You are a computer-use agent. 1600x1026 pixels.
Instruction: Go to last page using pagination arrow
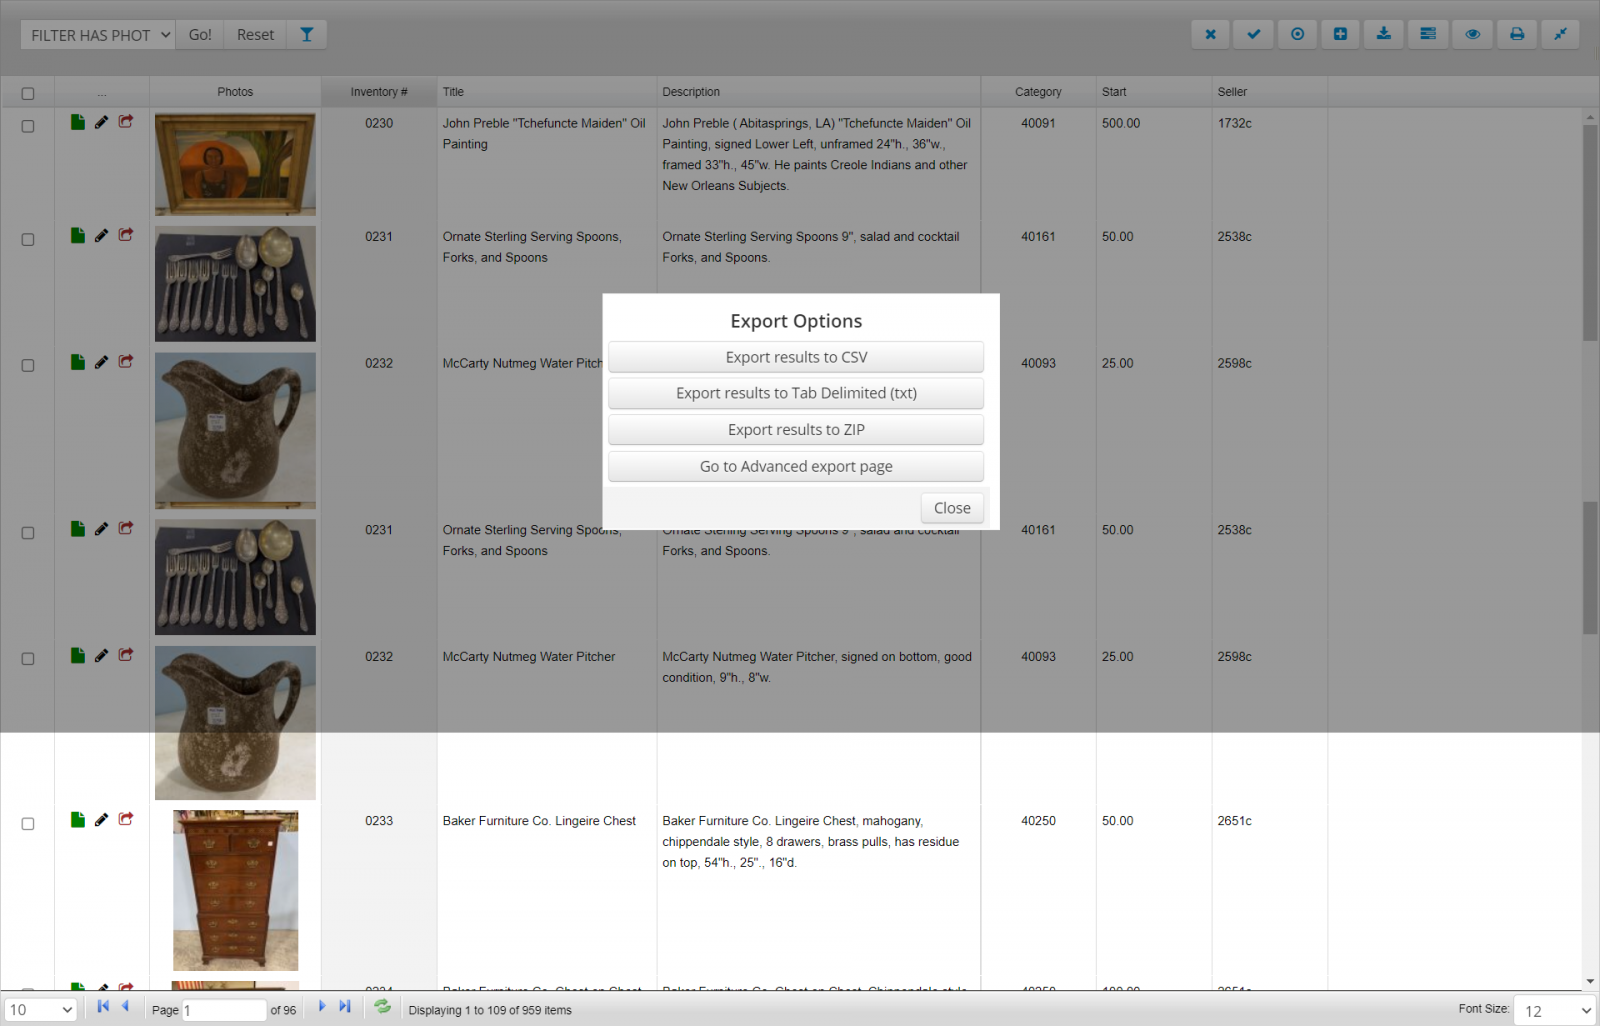tap(345, 1007)
